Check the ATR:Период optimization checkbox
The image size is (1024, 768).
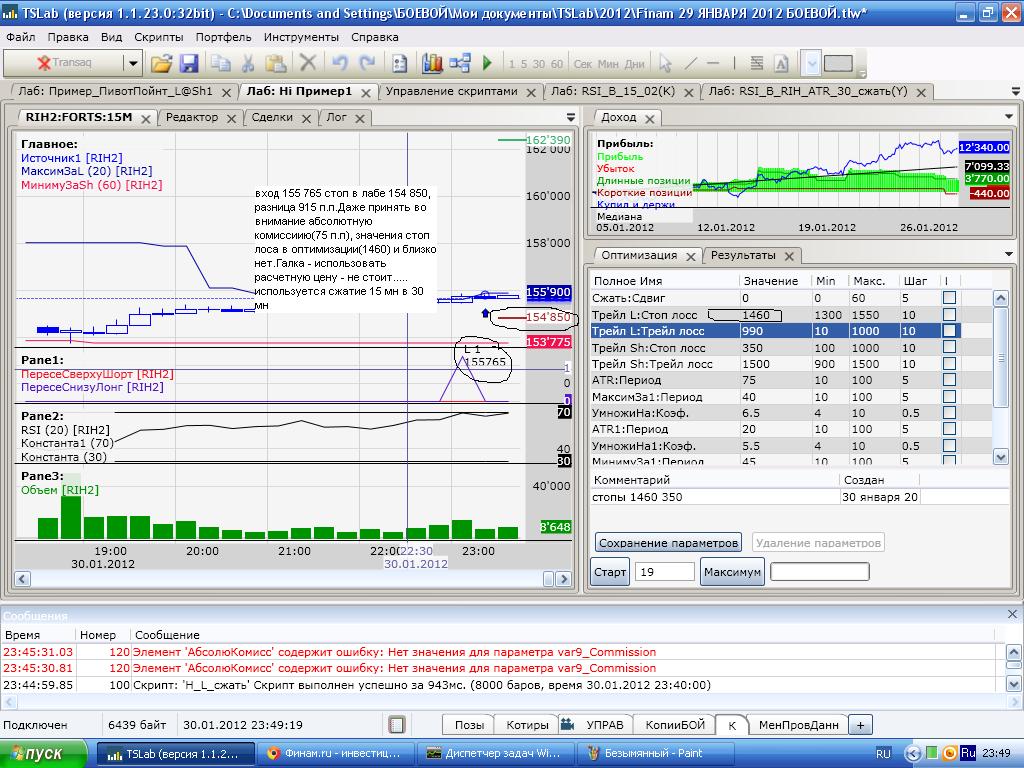(949, 380)
